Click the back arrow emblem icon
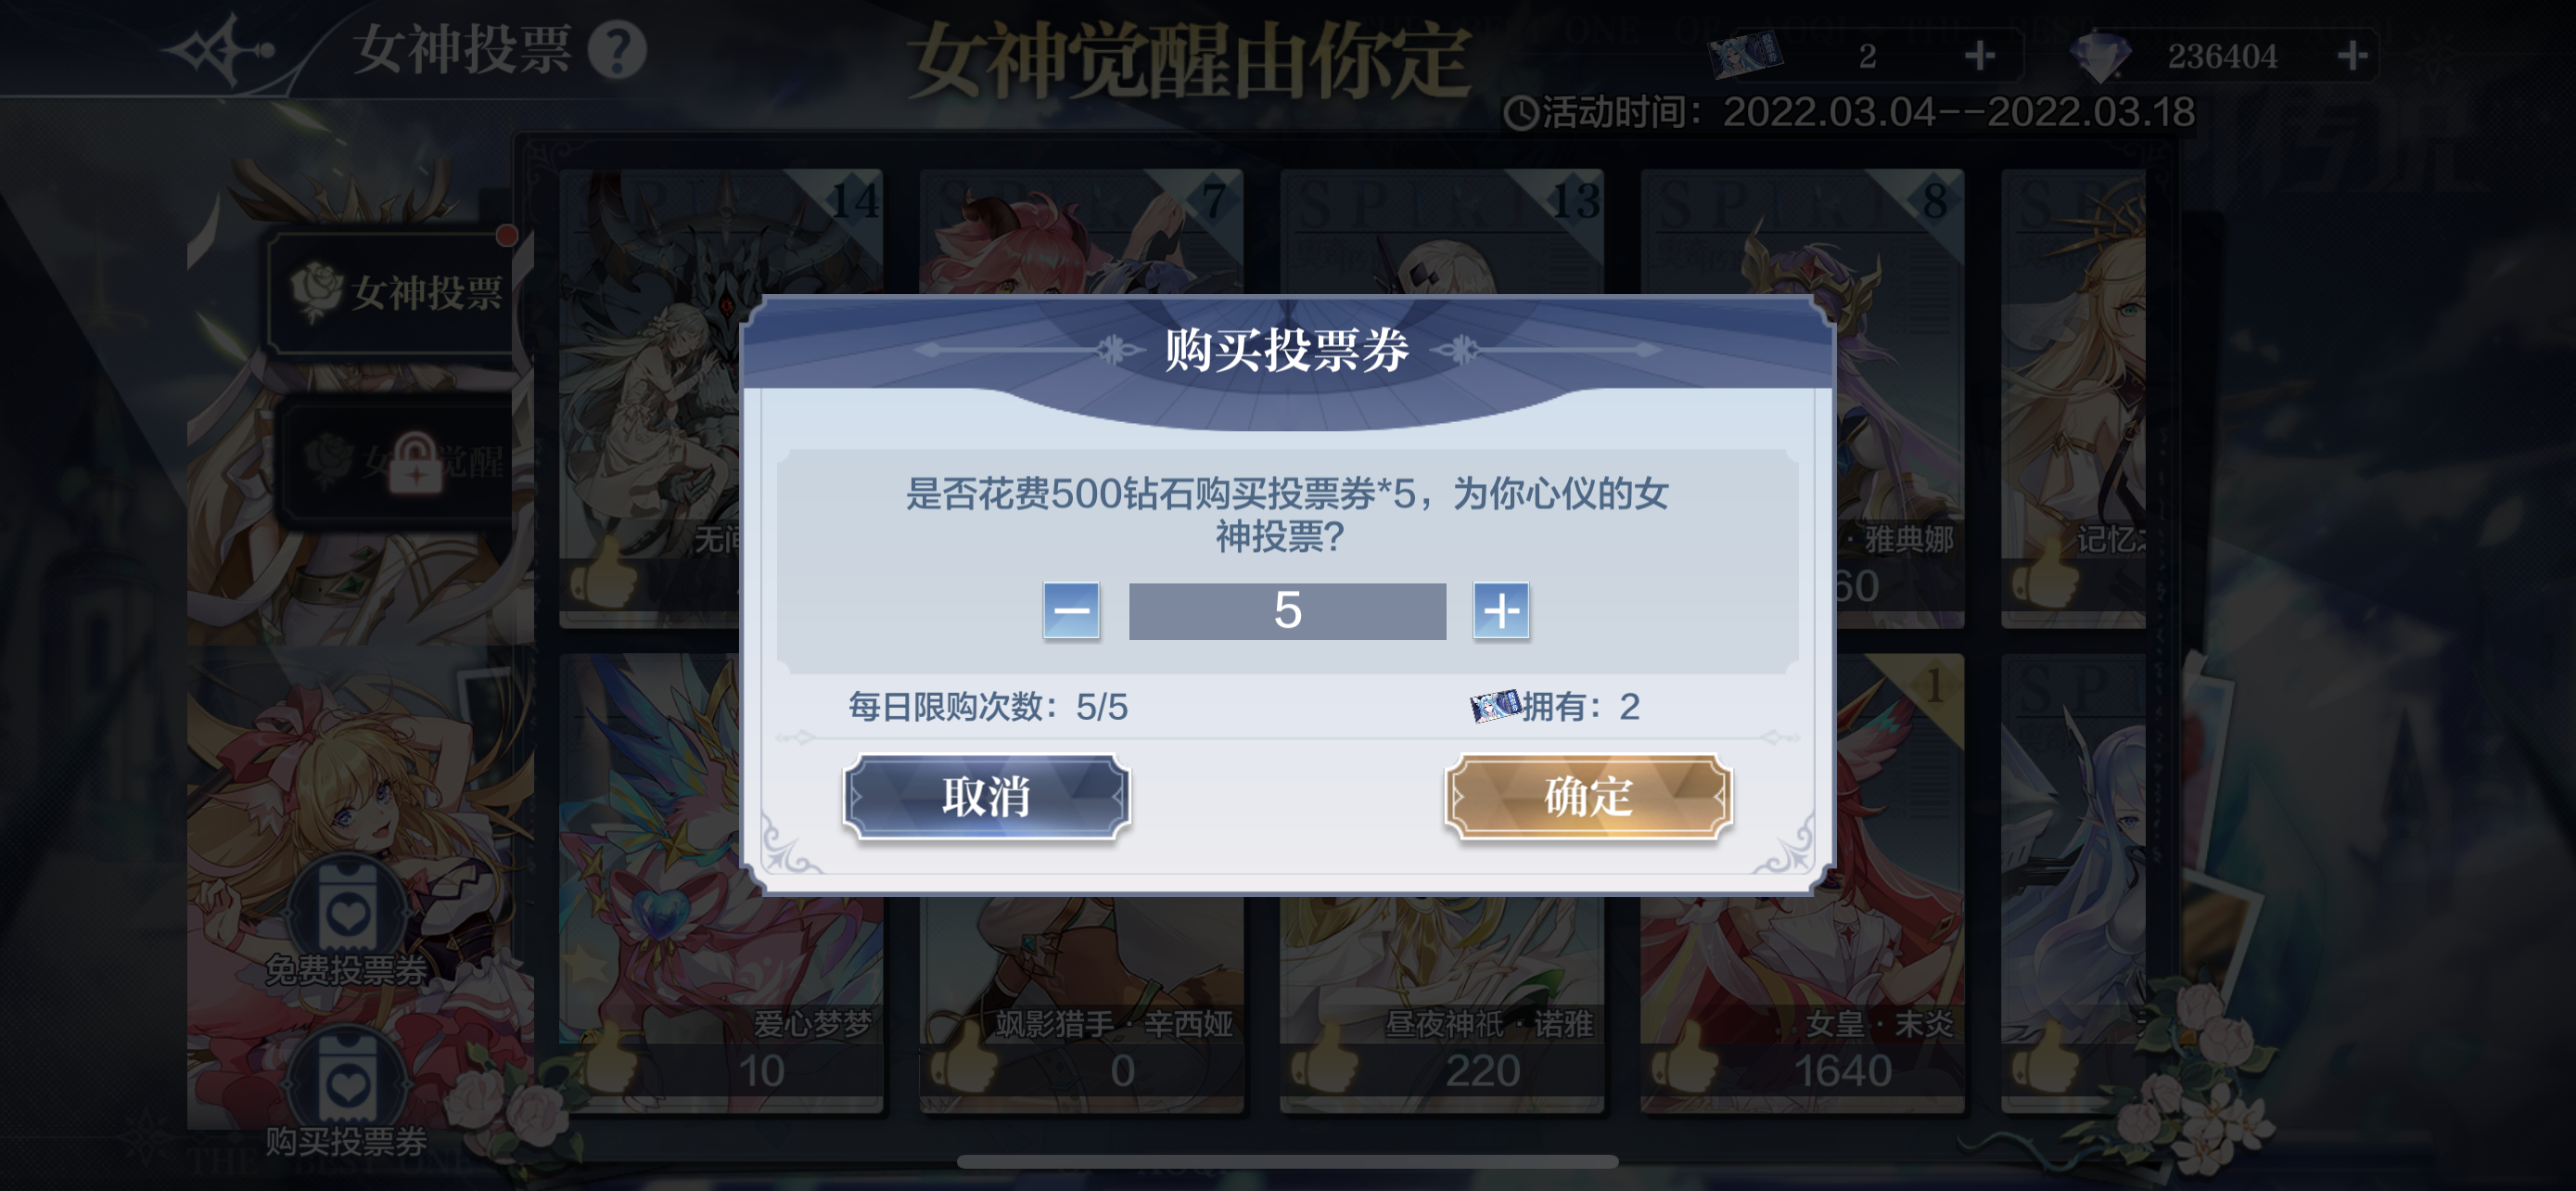This screenshot has width=2576, height=1191. pos(220,50)
